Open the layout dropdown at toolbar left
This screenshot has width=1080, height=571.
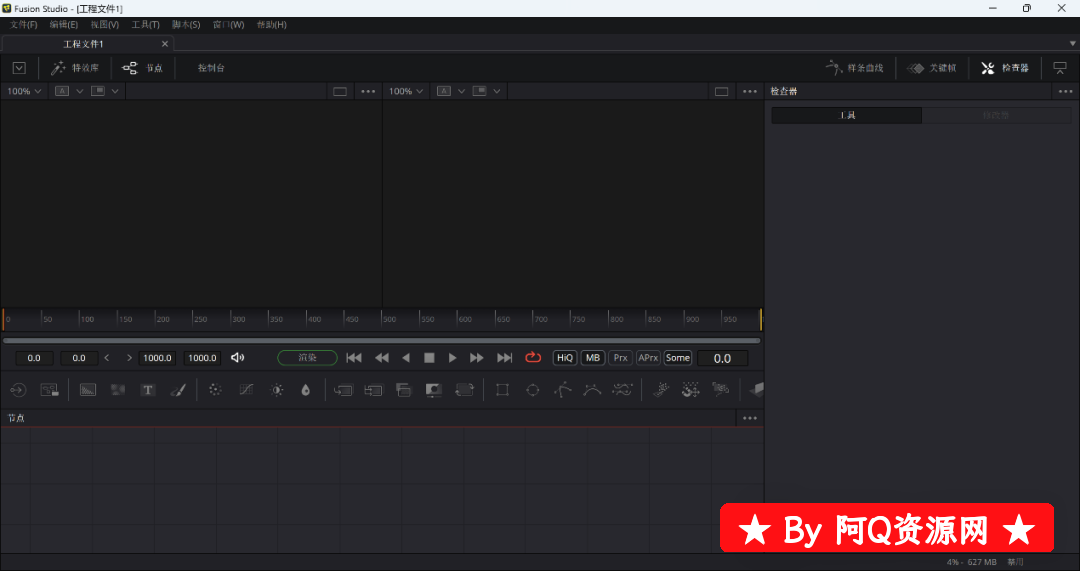pos(19,68)
